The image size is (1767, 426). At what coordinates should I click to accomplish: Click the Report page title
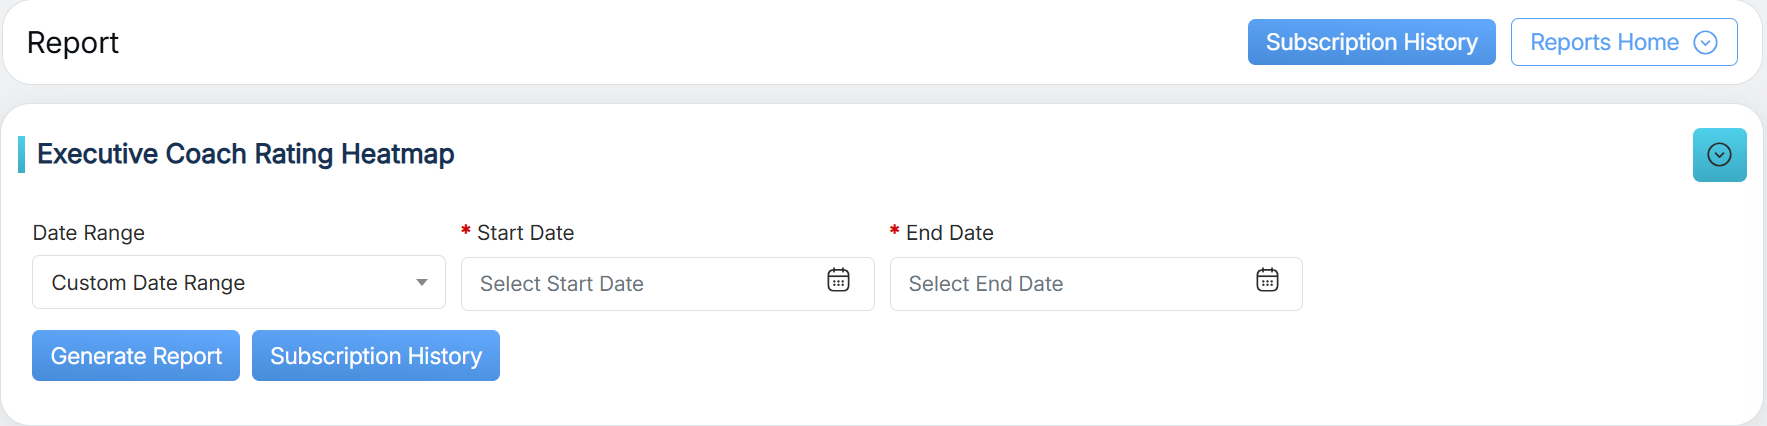tap(73, 43)
